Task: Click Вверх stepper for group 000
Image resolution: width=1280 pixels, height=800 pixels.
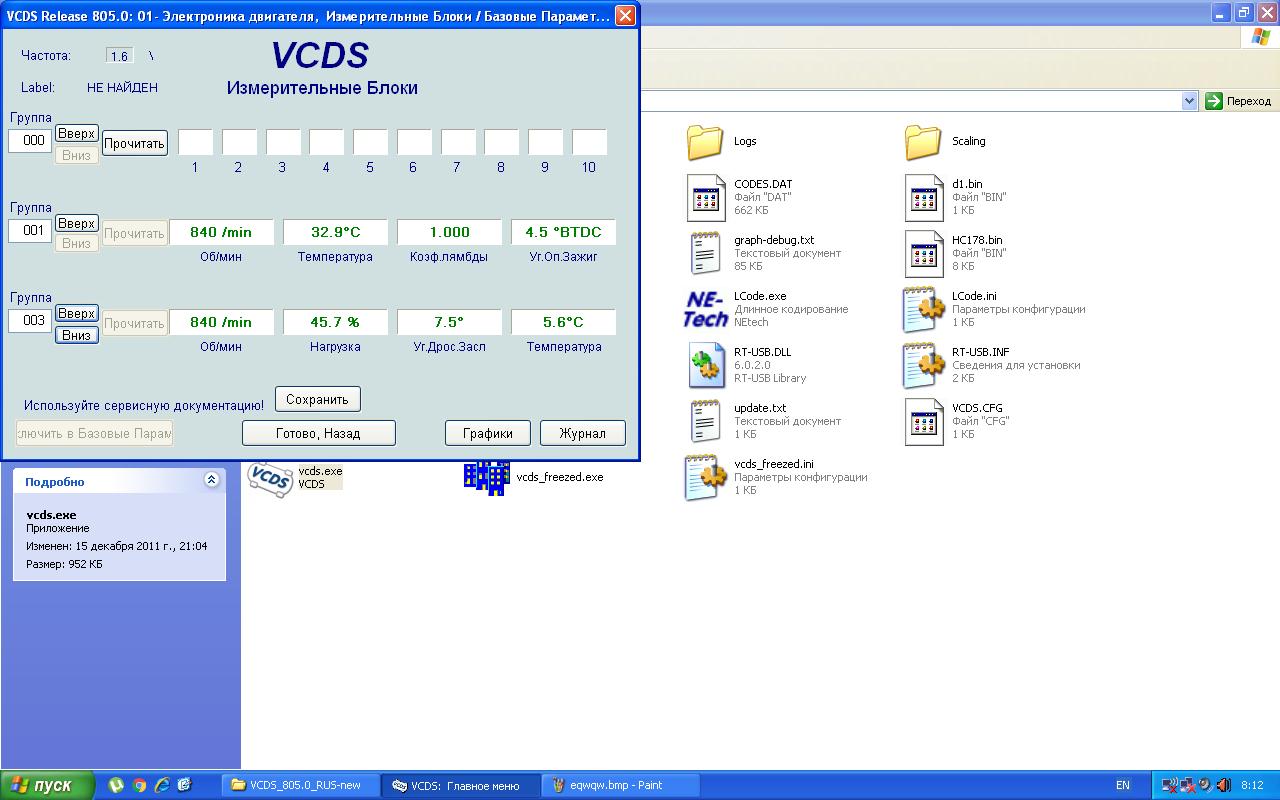Action: coord(76,134)
